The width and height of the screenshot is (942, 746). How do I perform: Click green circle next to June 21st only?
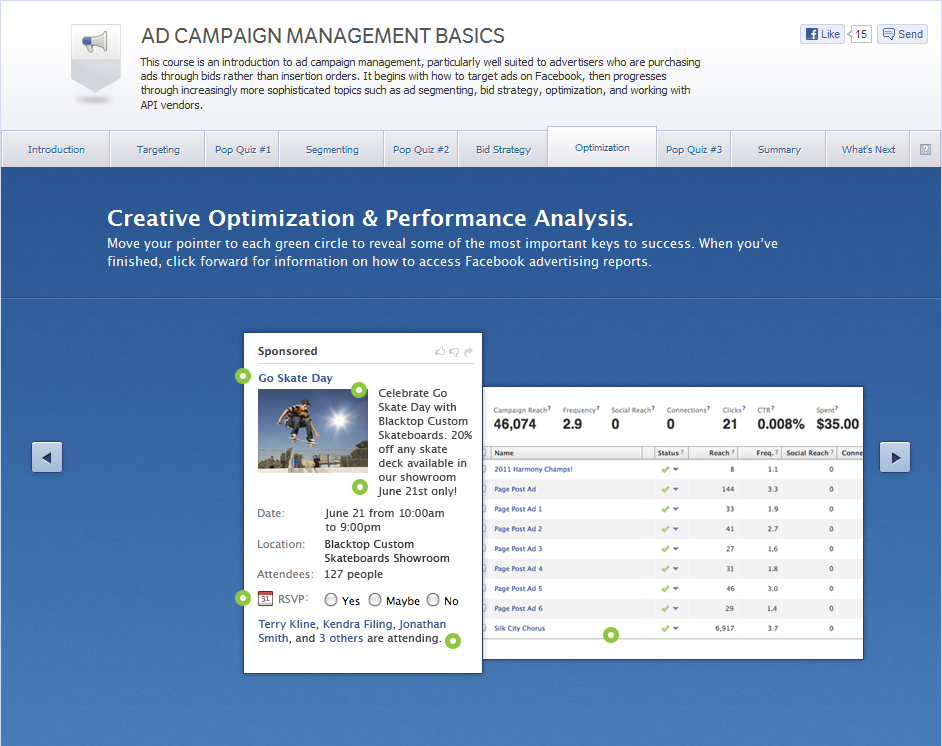[360, 487]
